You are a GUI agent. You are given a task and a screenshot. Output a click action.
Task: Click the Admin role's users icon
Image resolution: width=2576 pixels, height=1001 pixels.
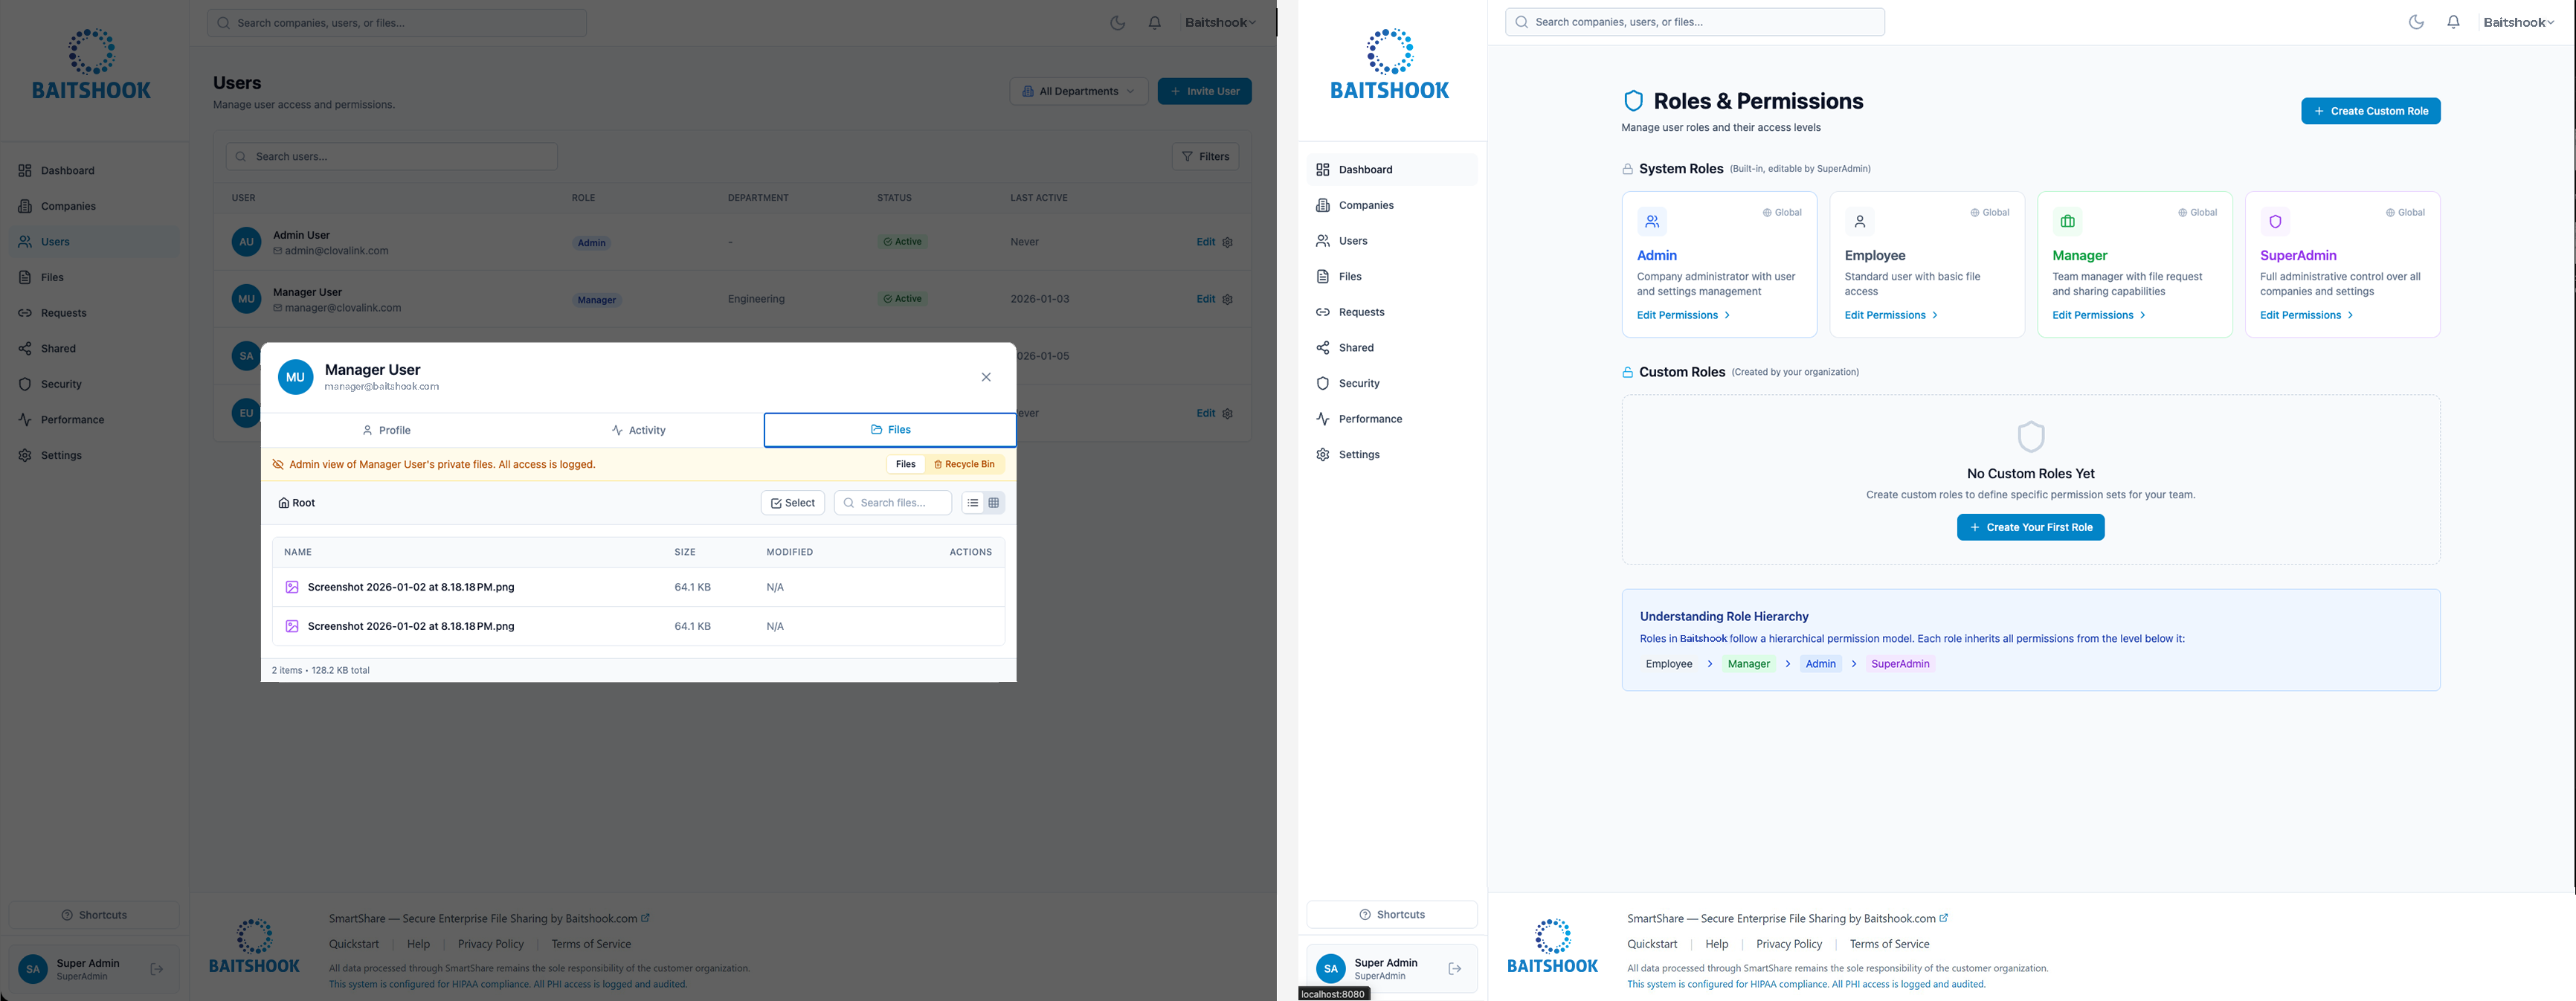coord(1652,222)
